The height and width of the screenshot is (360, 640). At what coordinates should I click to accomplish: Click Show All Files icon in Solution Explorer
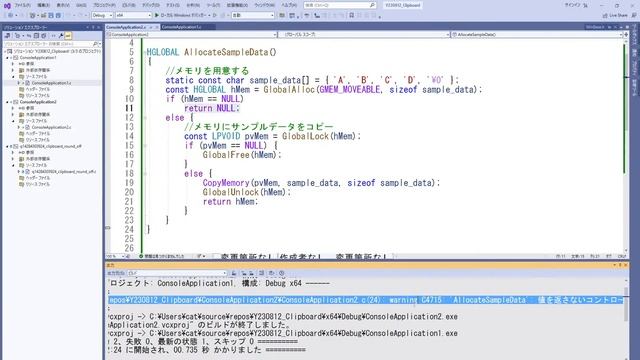pyautogui.click(x=44, y=36)
